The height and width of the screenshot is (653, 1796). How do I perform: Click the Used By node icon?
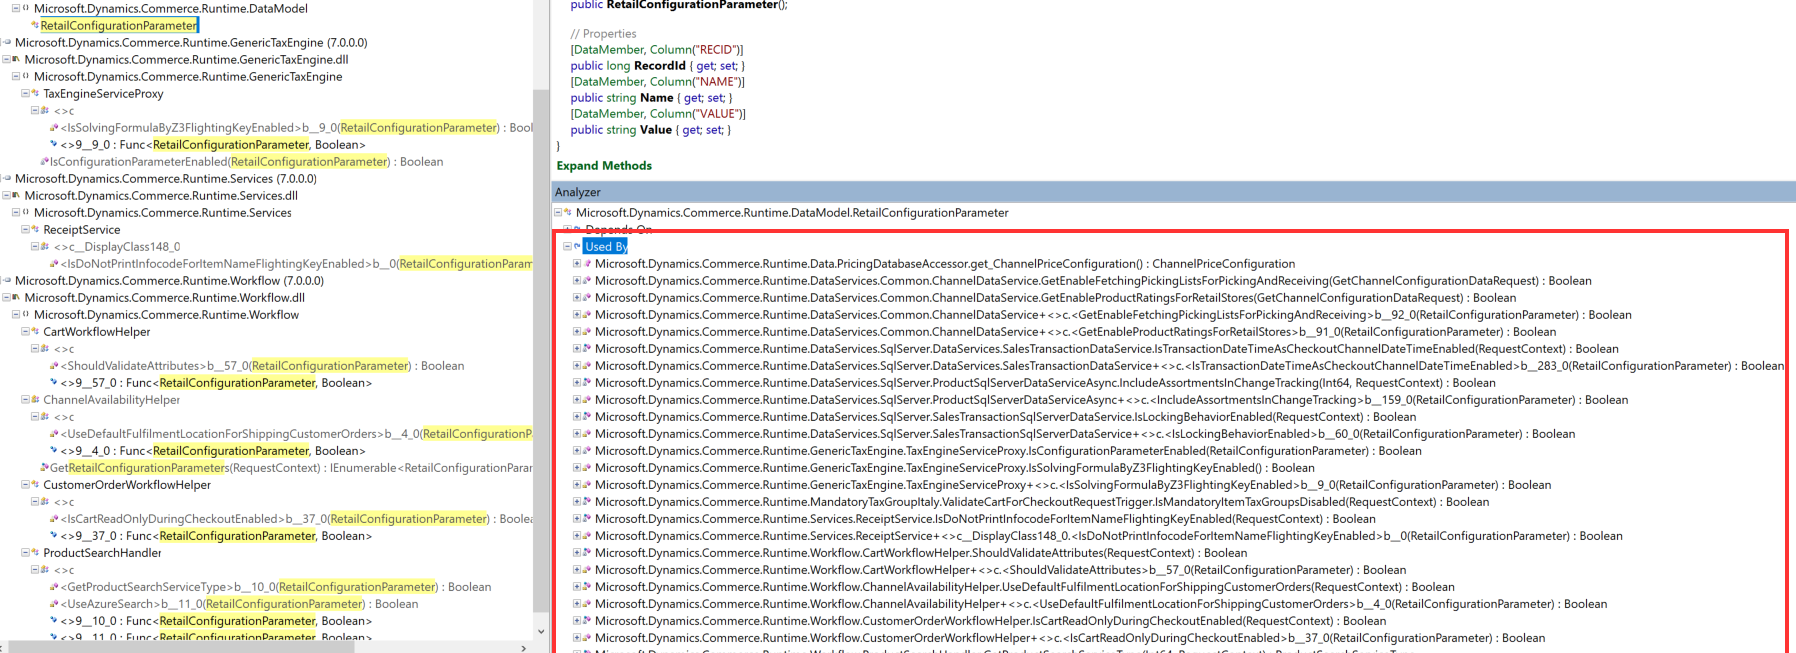[x=577, y=246]
